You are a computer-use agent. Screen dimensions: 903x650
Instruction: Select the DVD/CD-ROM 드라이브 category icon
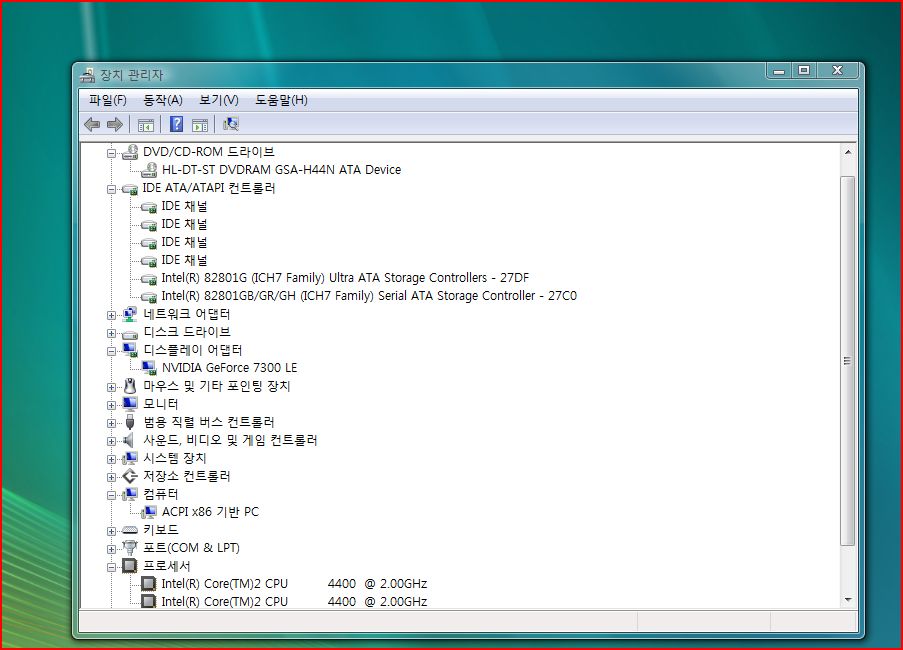(130, 152)
